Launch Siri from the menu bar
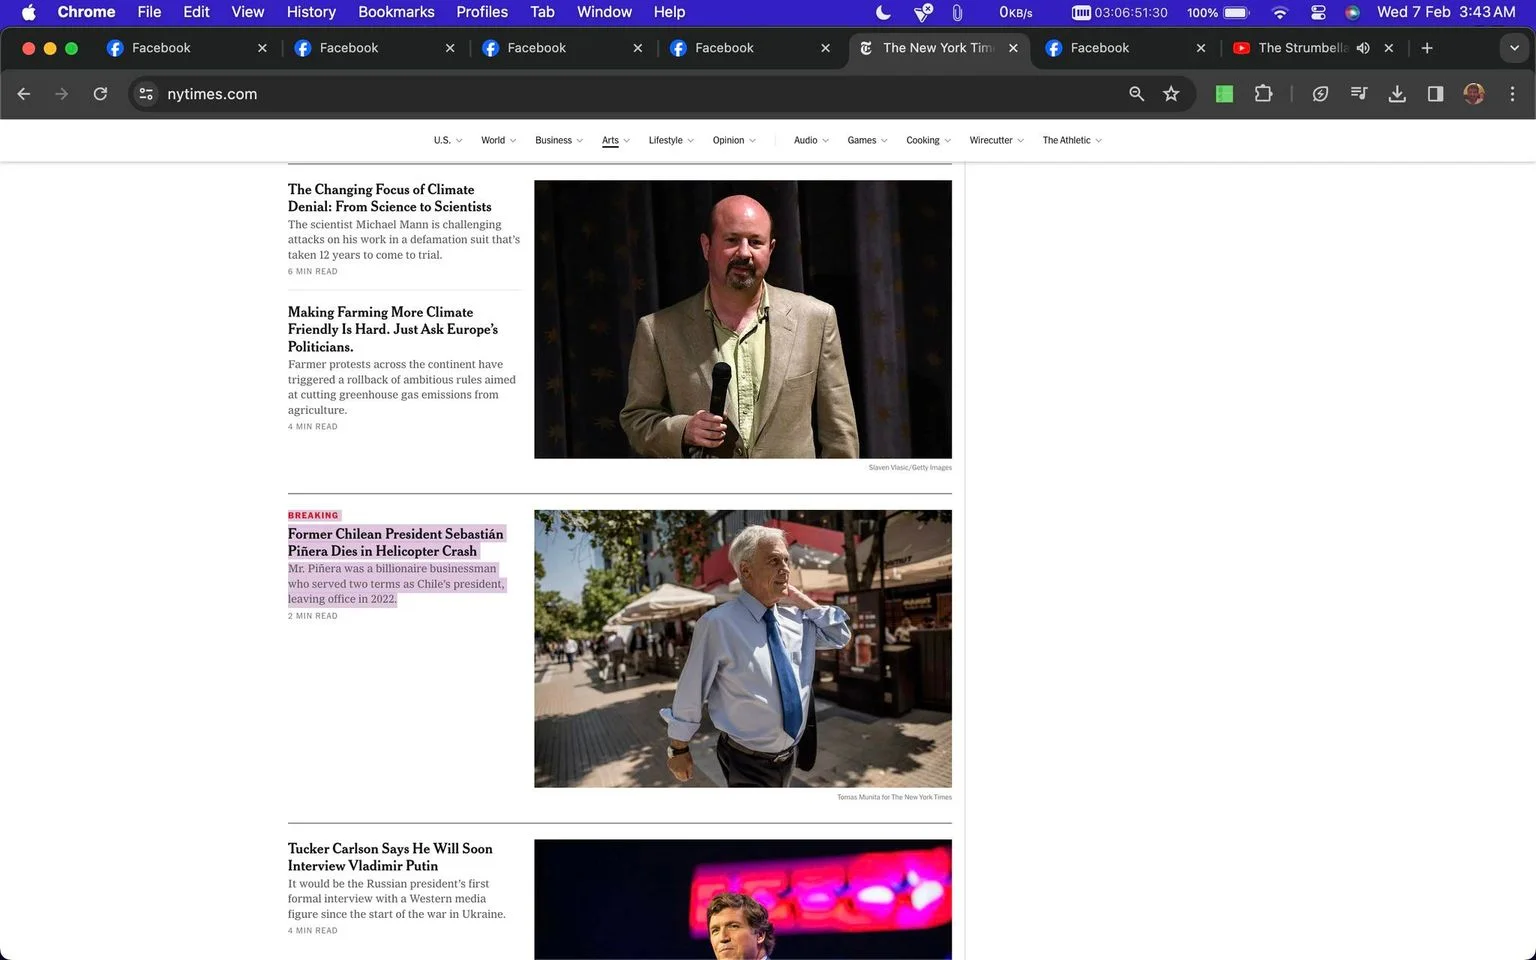This screenshot has width=1536, height=960. click(1352, 12)
